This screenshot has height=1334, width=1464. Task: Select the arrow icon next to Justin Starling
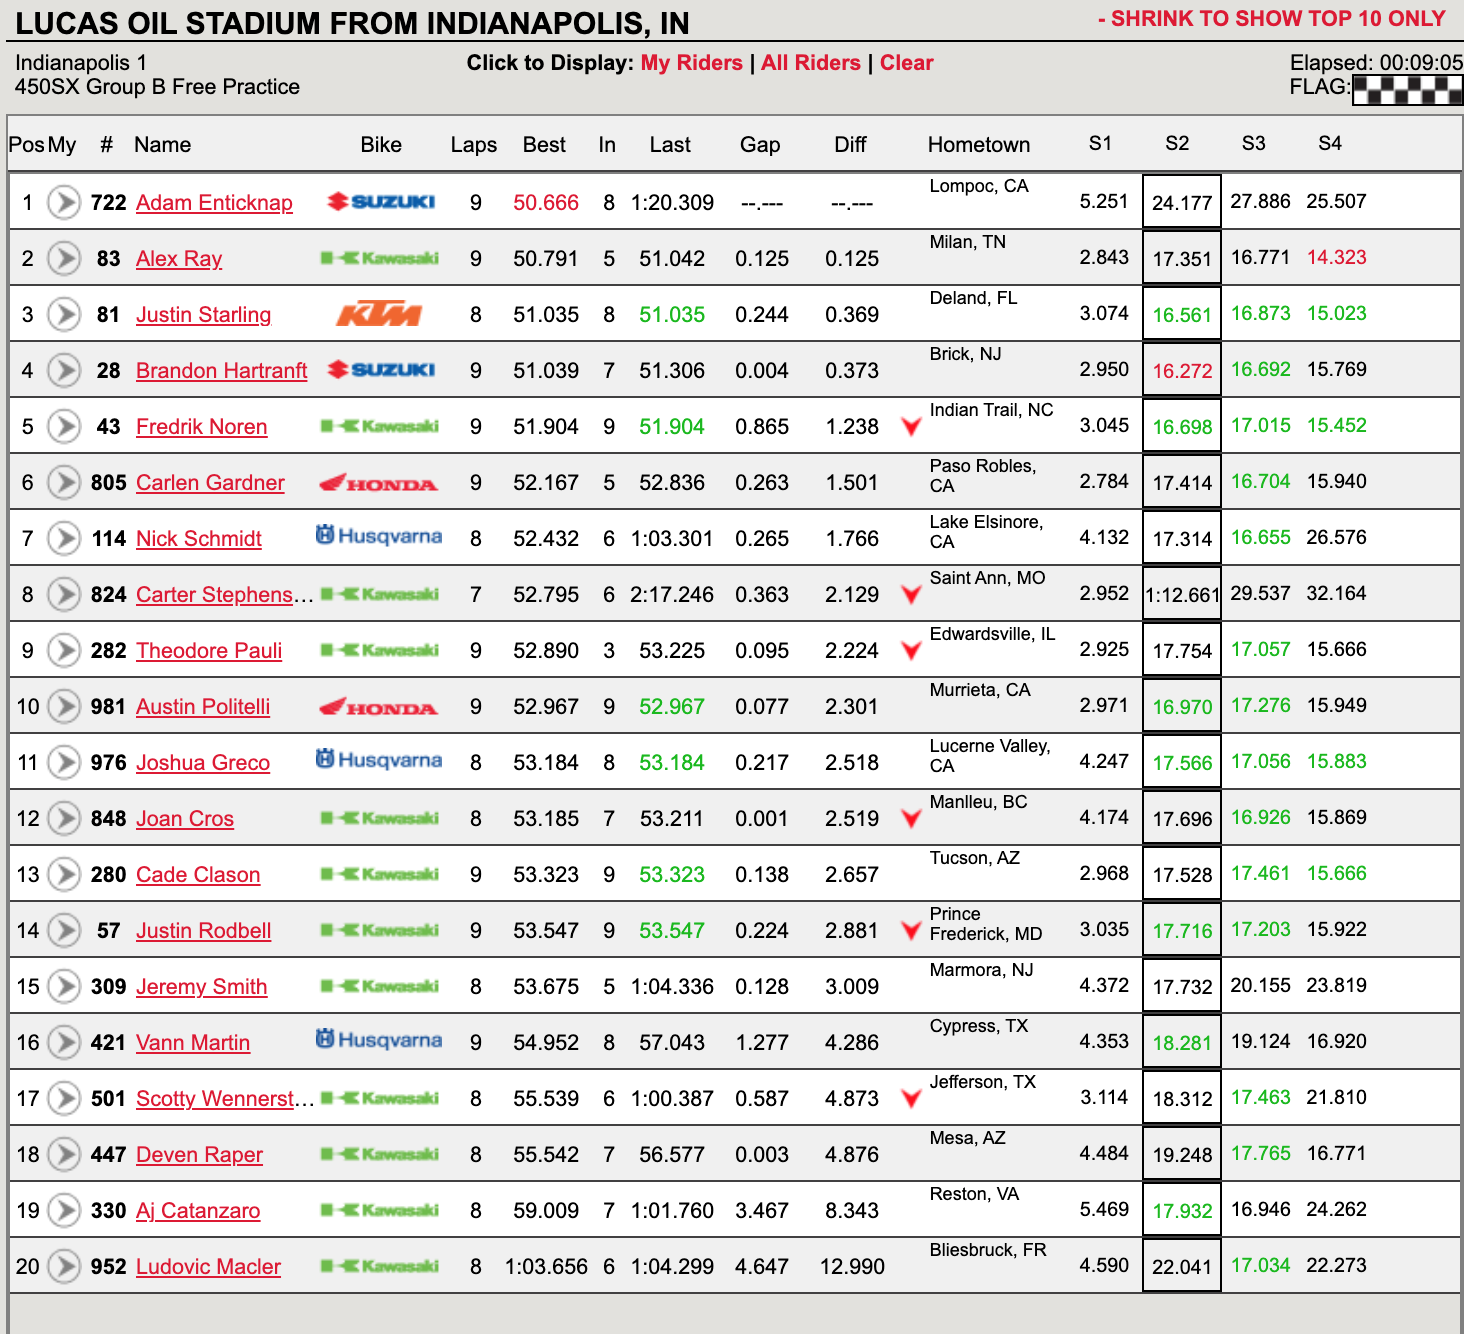click(x=64, y=314)
